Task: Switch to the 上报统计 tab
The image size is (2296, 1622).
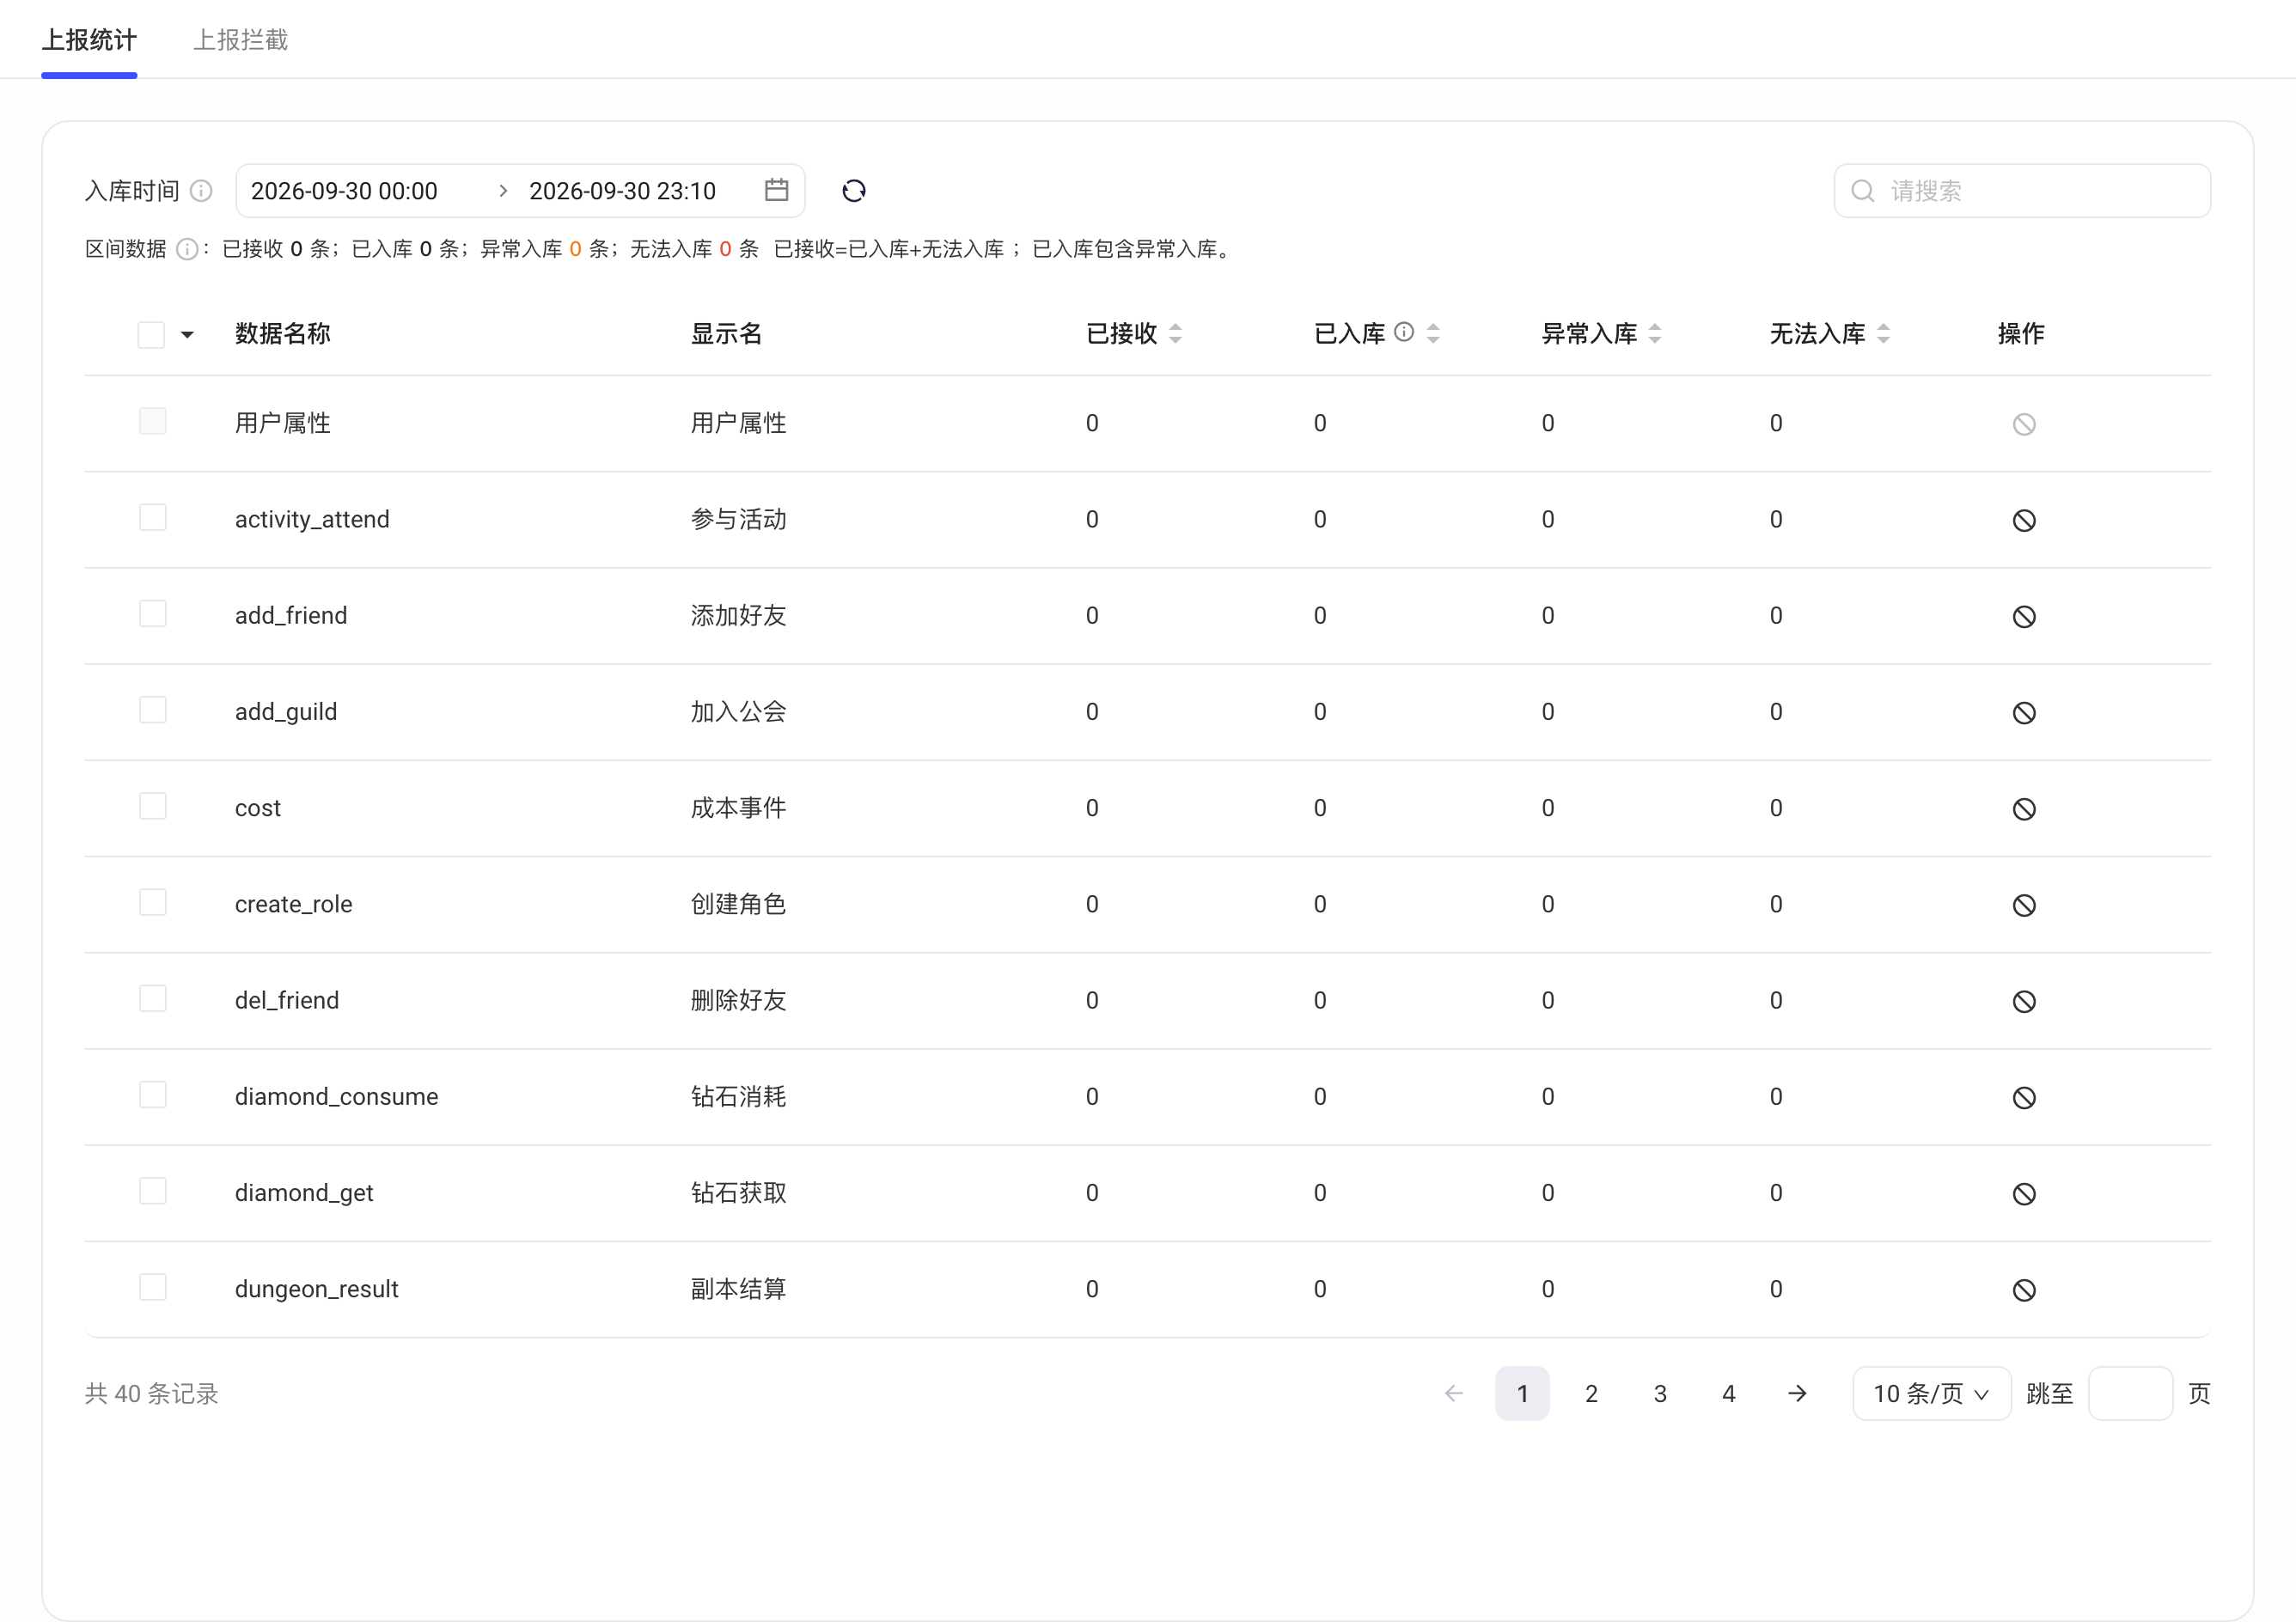Action: point(89,40)
